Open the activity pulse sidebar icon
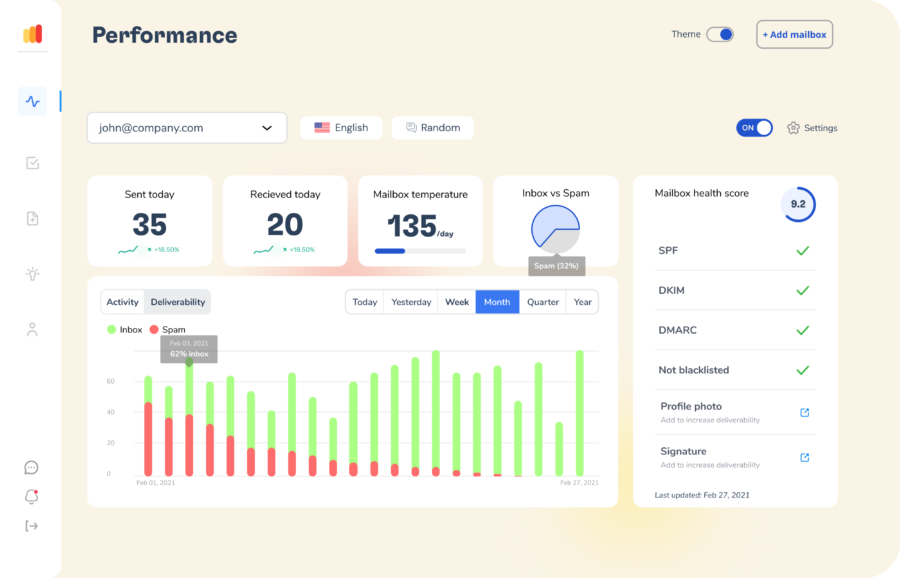The height and width of the screenshot is (578, 900). coord(32,102)
